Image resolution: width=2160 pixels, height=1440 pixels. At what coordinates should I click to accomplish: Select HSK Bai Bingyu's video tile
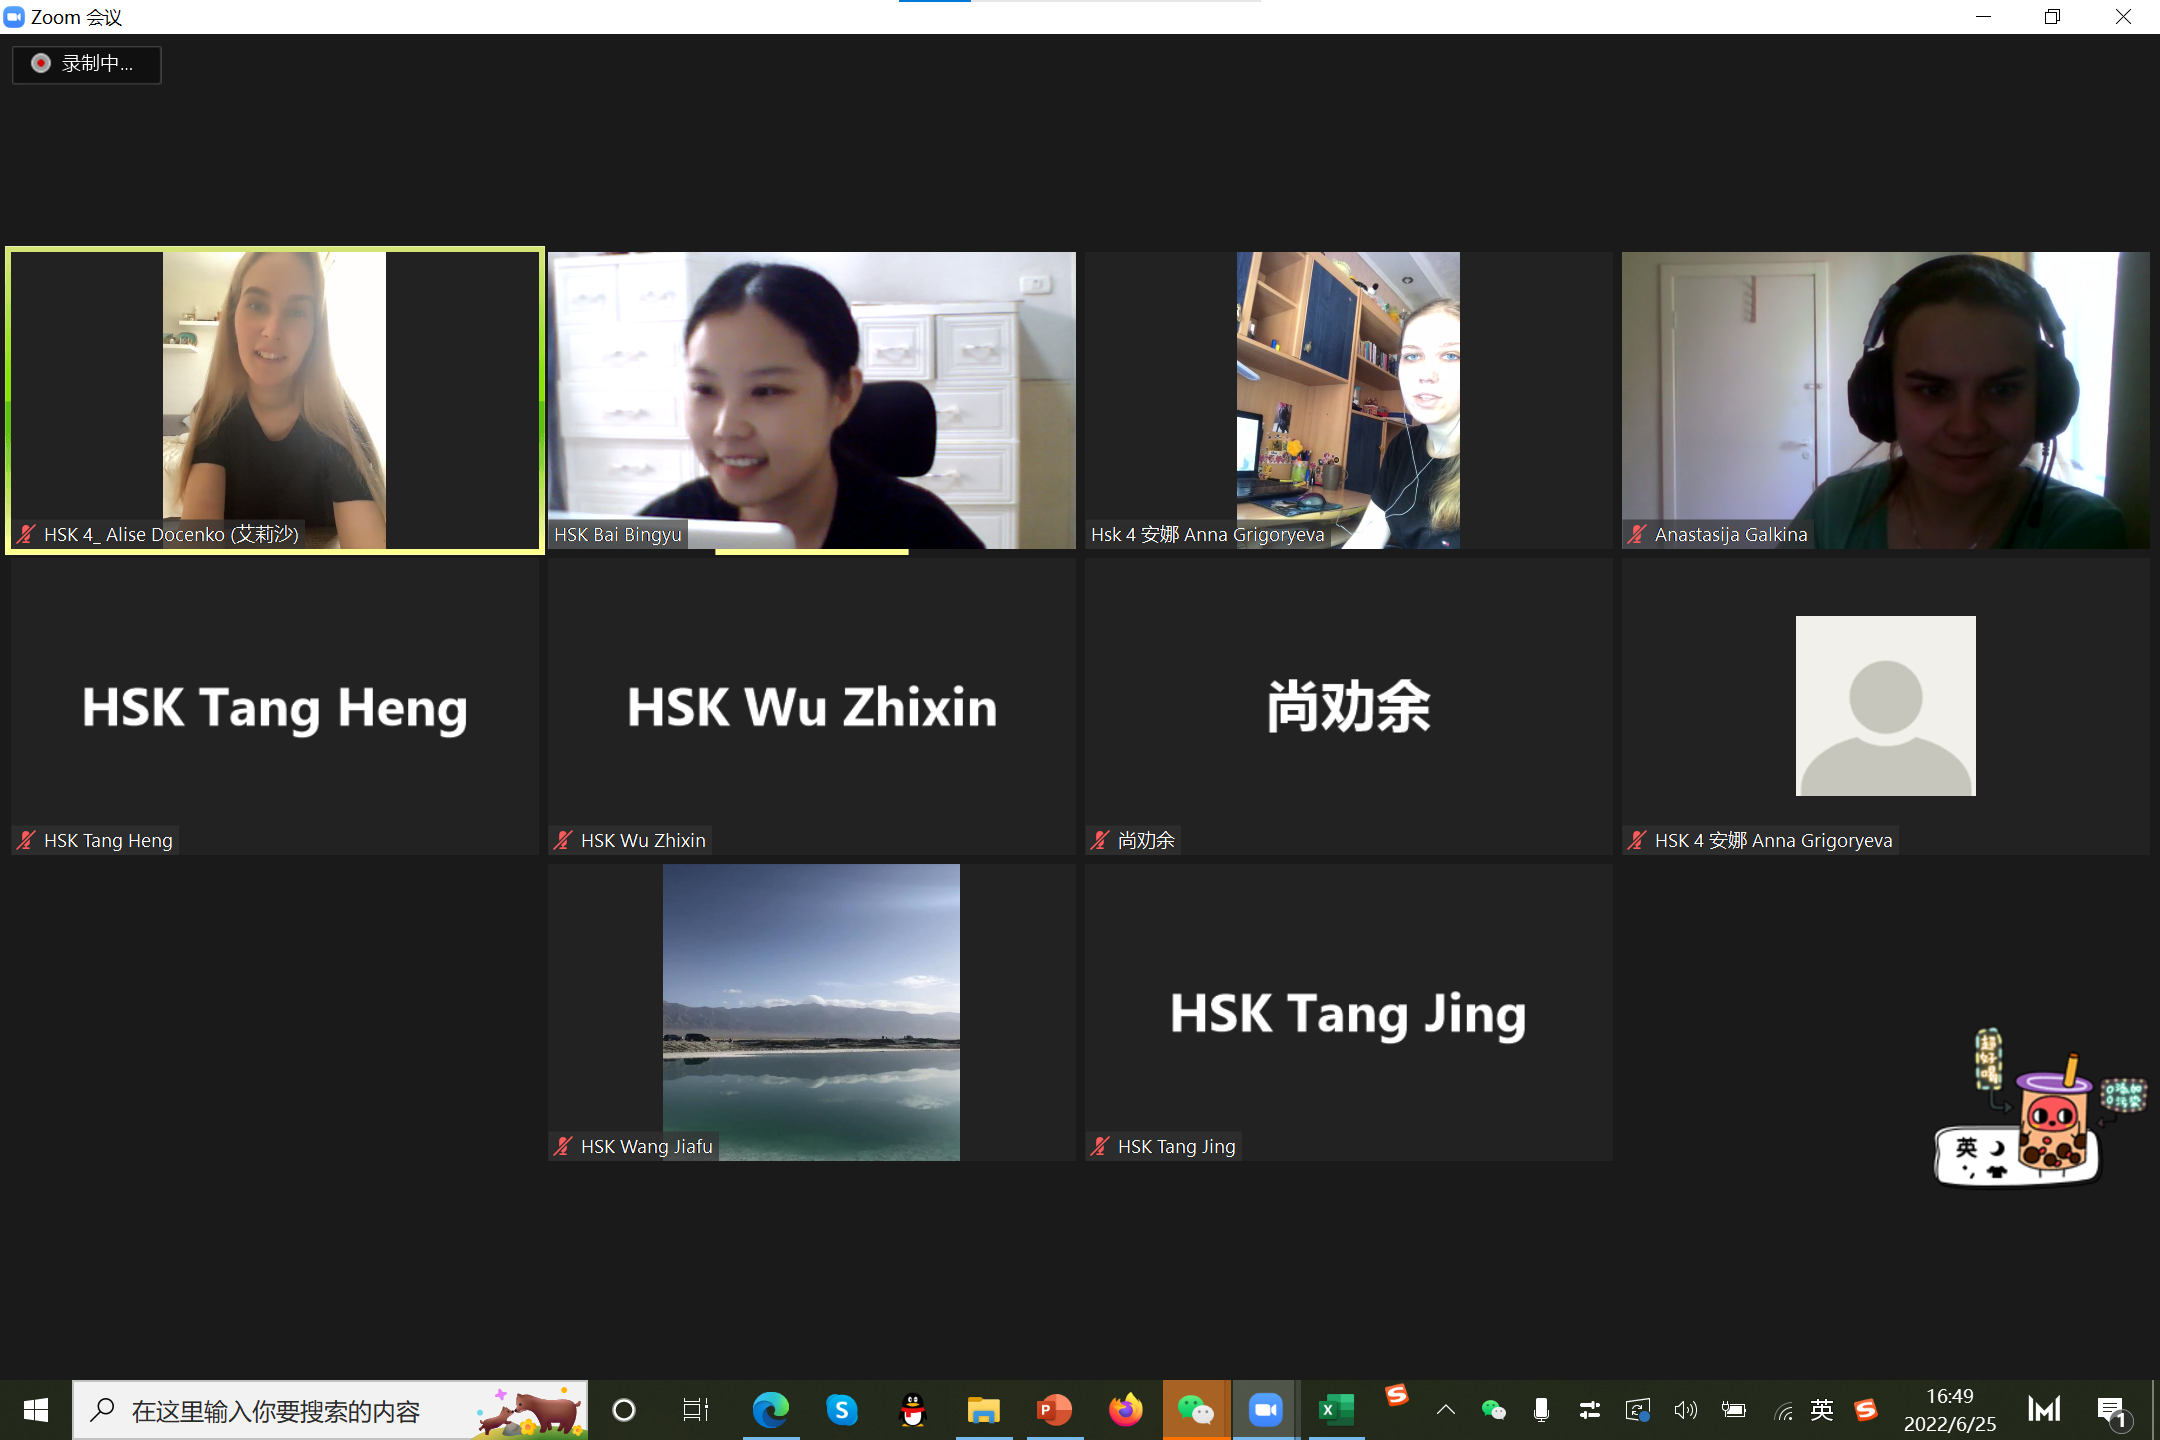(x=811, y=400)
